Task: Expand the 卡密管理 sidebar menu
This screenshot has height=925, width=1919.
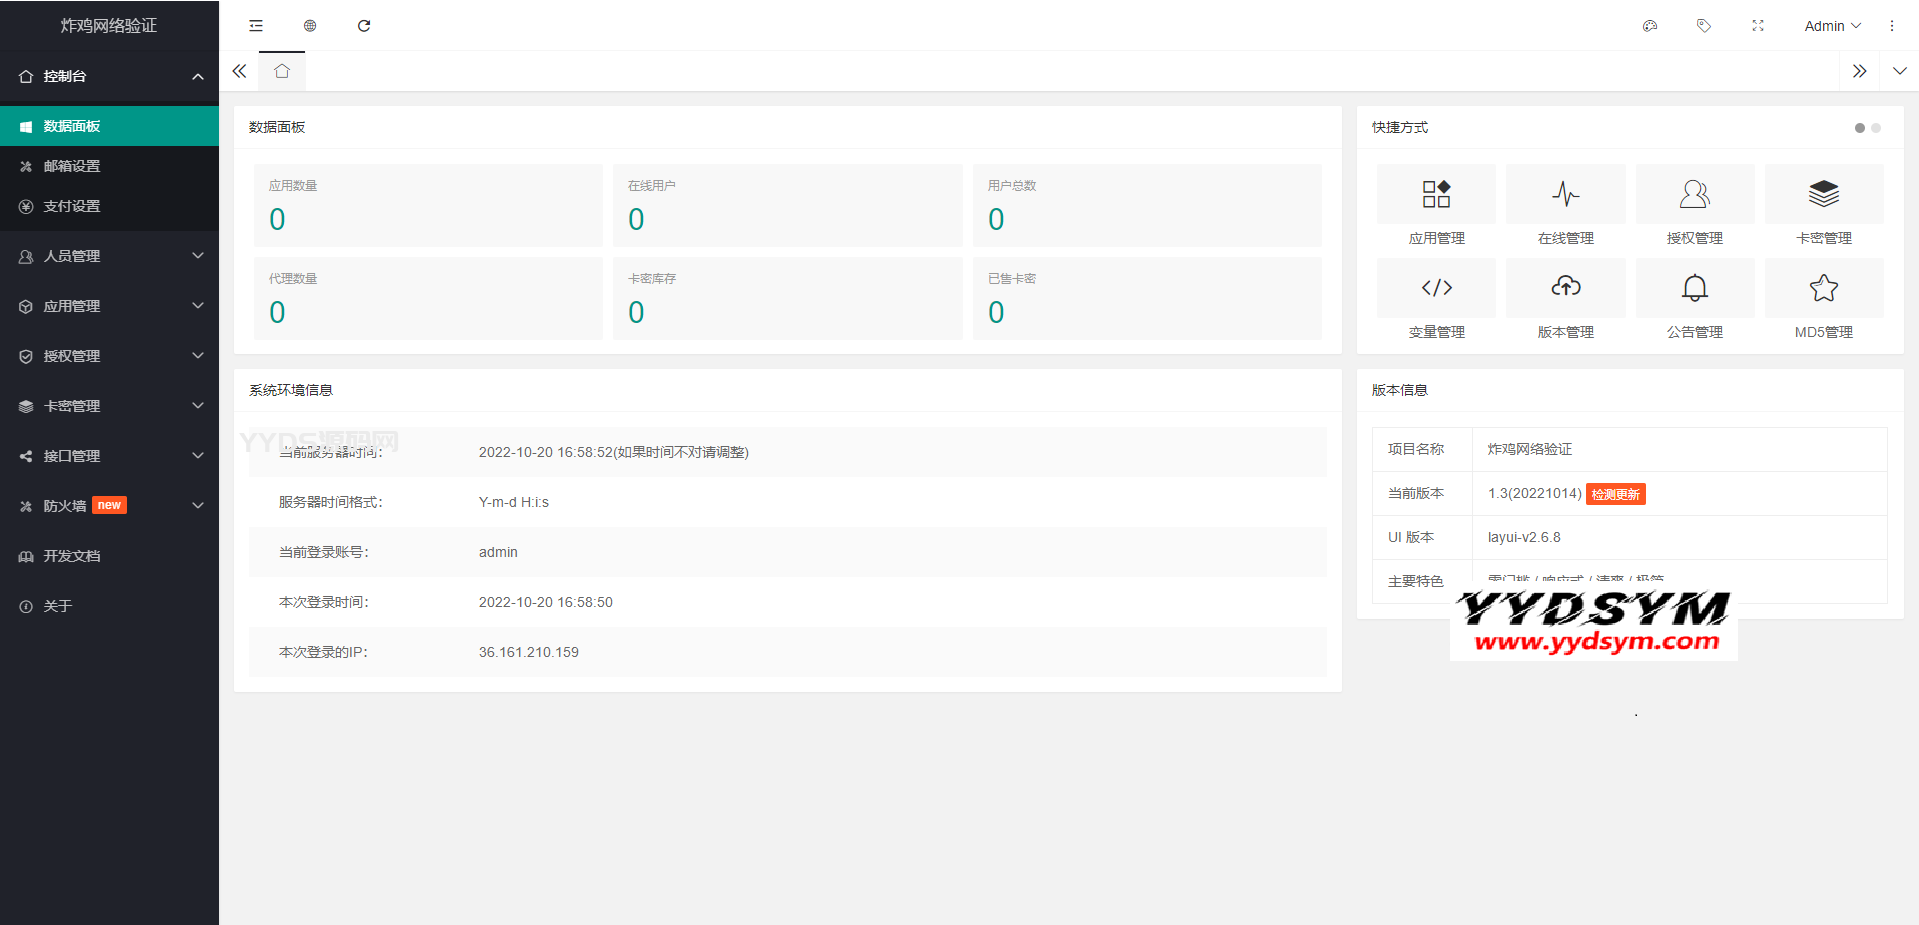Action: click(109, 406)
